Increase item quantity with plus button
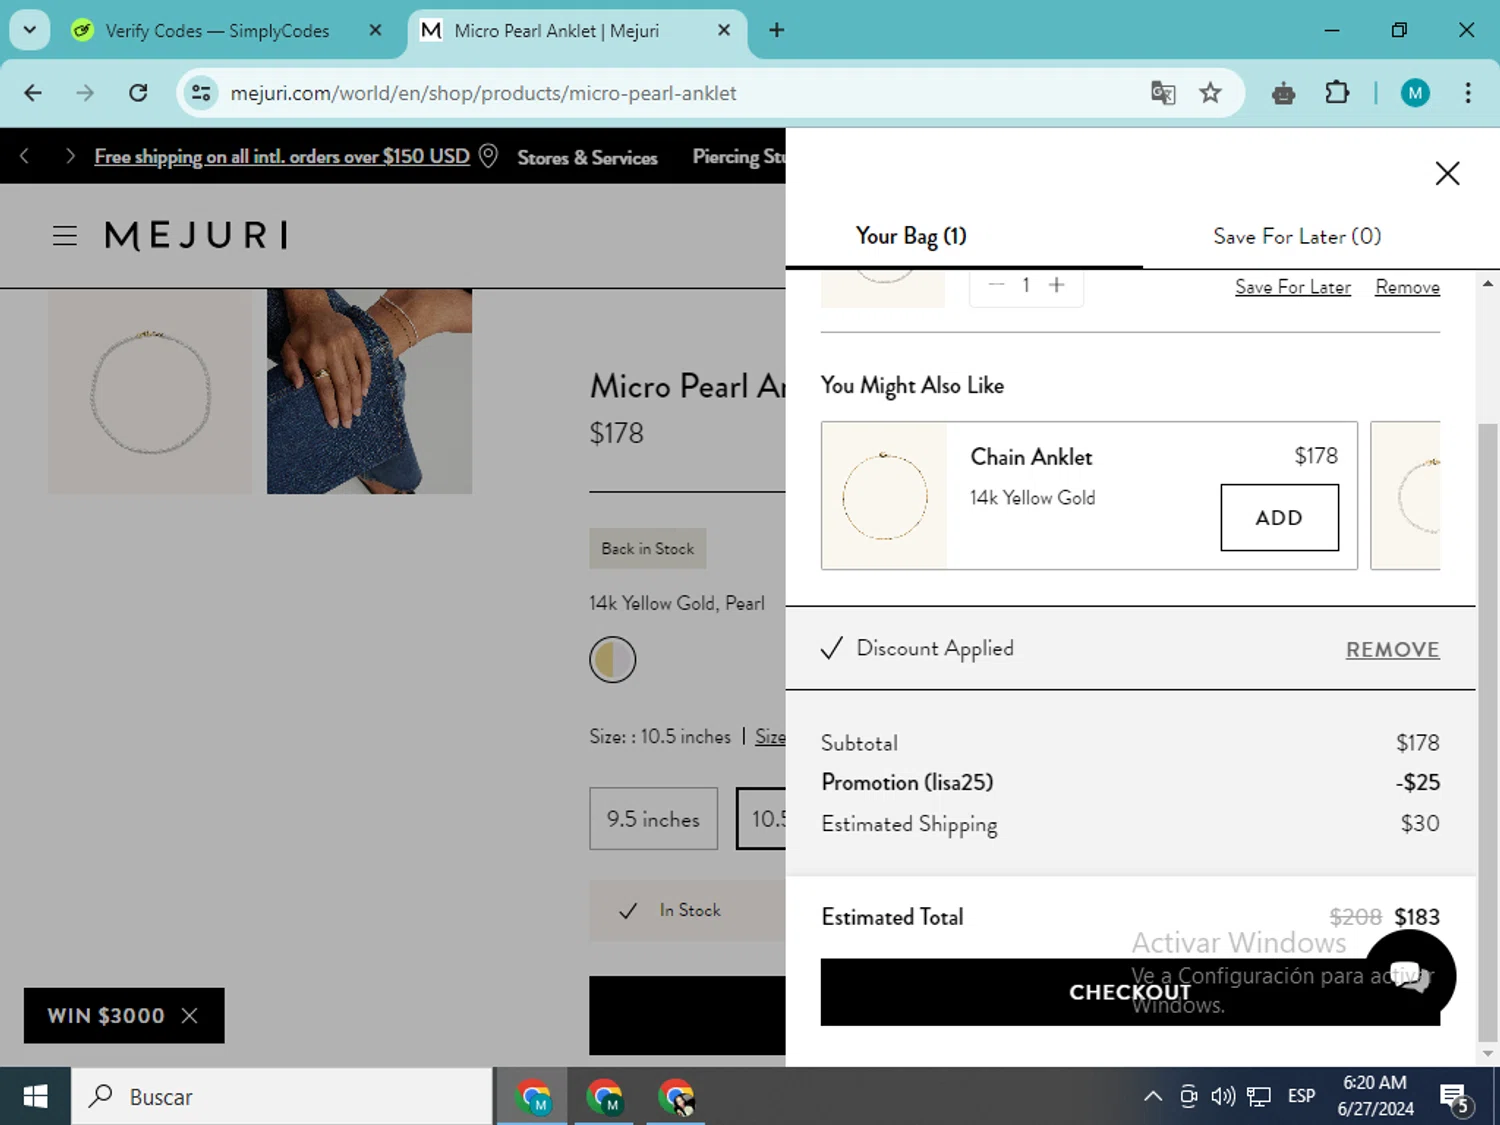This screenshot has width=1500, height=1125. [x=1056, y=285]
